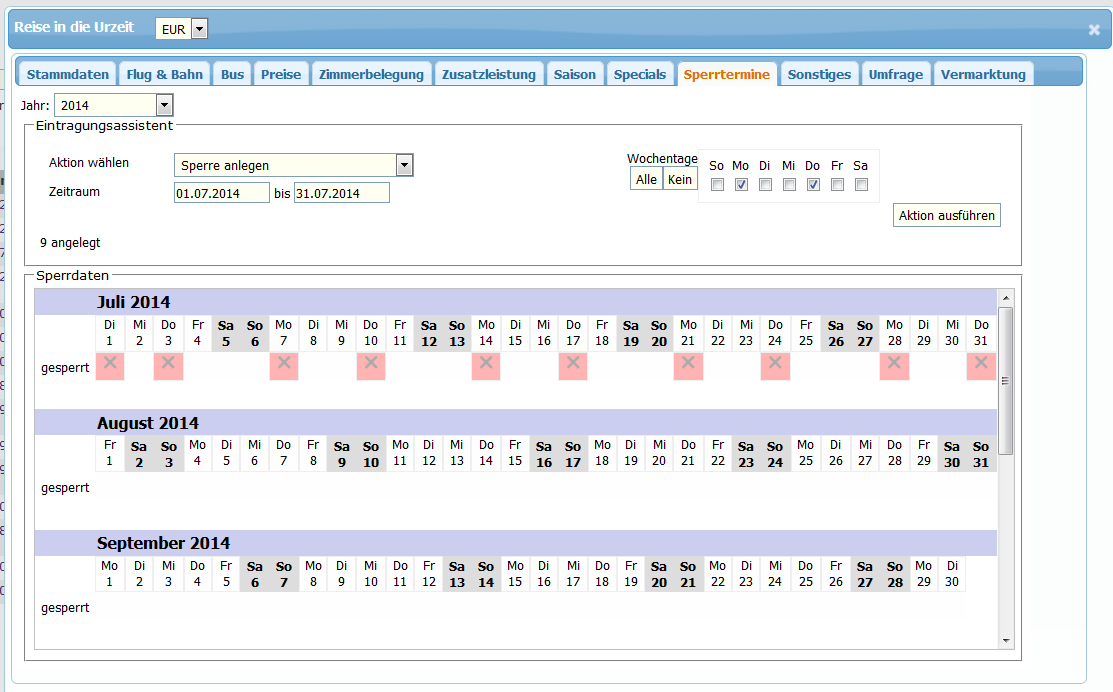Viewport: 1113px width, 692px height.
Task: Click the blocked X on July 17
Action: (573, 366)
